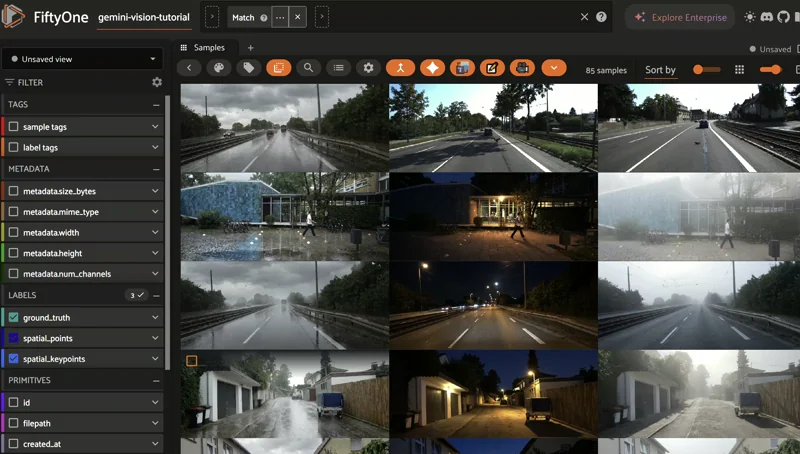Click the list view icon in toolbar

[338, 68]
